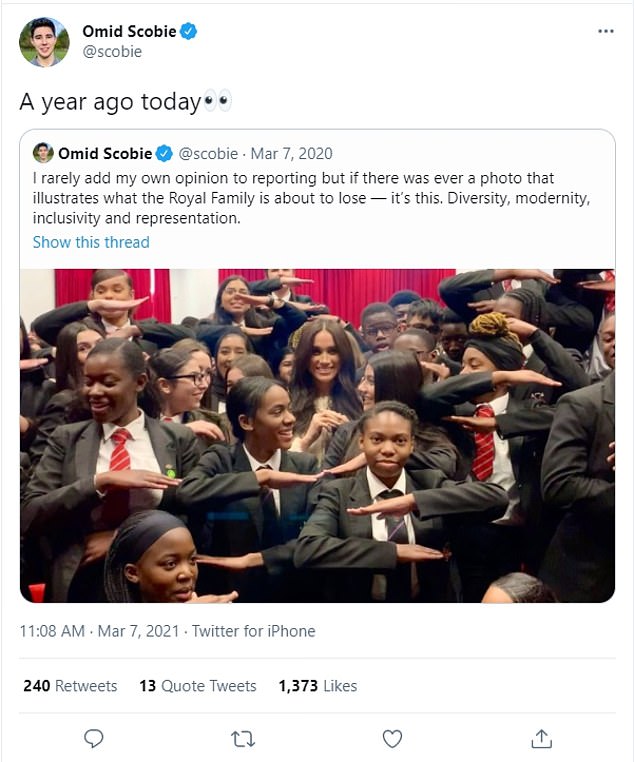Click the Omid Scobie display name at top

click(129, 31)
